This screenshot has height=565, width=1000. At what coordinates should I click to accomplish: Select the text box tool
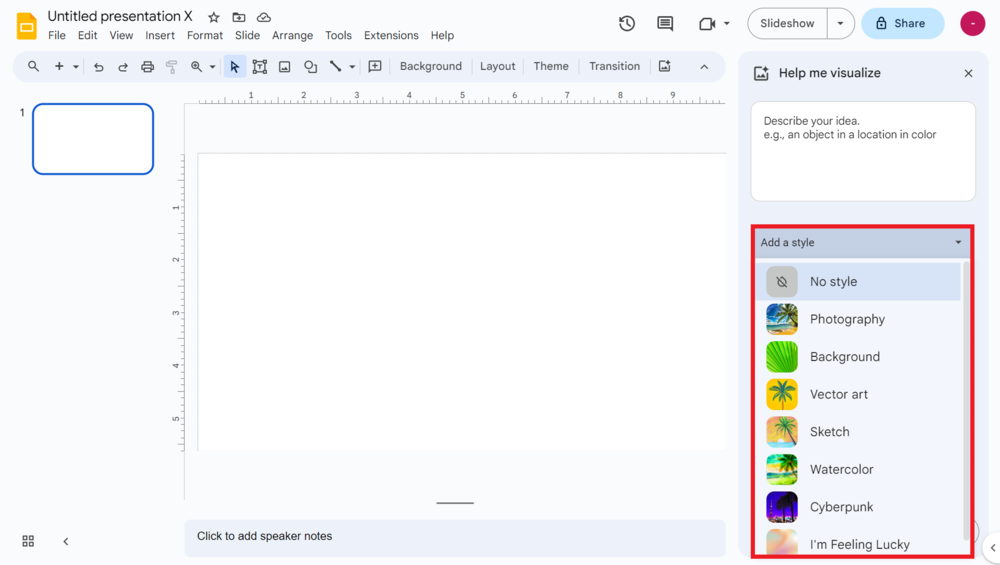260,67
